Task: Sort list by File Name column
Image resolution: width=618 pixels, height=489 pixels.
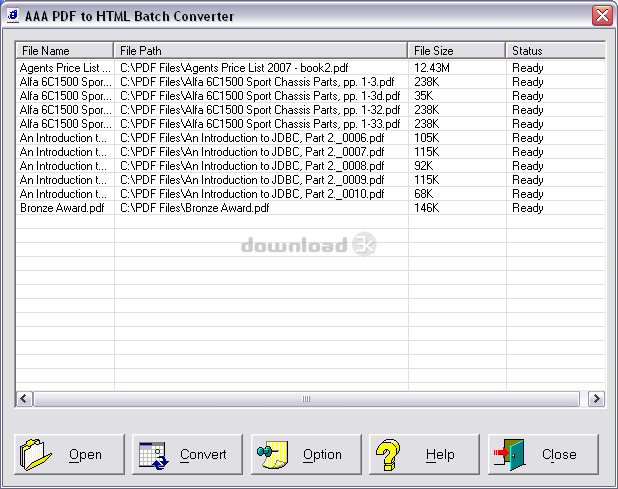Action: tap(64, 50)
